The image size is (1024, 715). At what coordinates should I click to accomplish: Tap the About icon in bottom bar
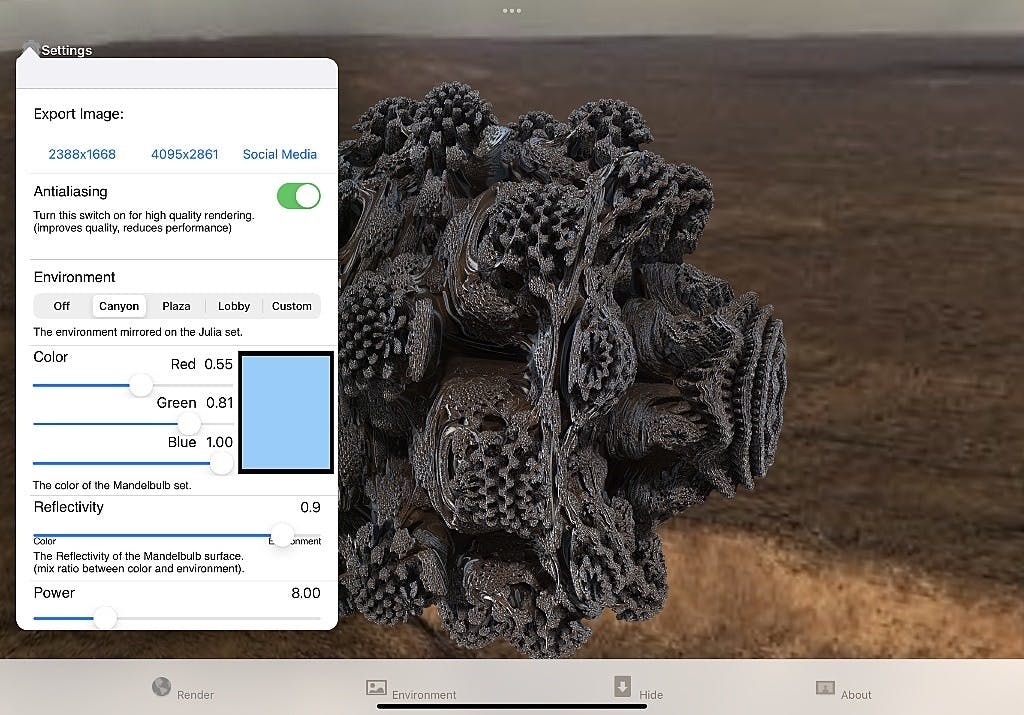click(825, 688)
